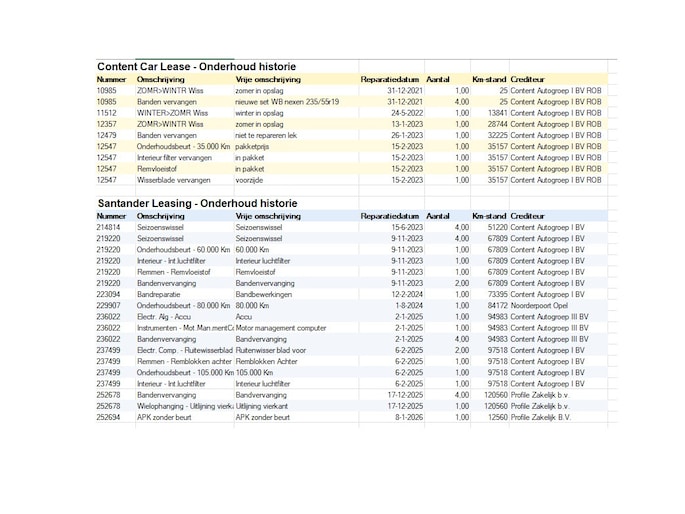This screenshot has height=514, width=685.
Task: Click the 'Reparatiedatum' header in Content Car Lease table
Action: 390,79
